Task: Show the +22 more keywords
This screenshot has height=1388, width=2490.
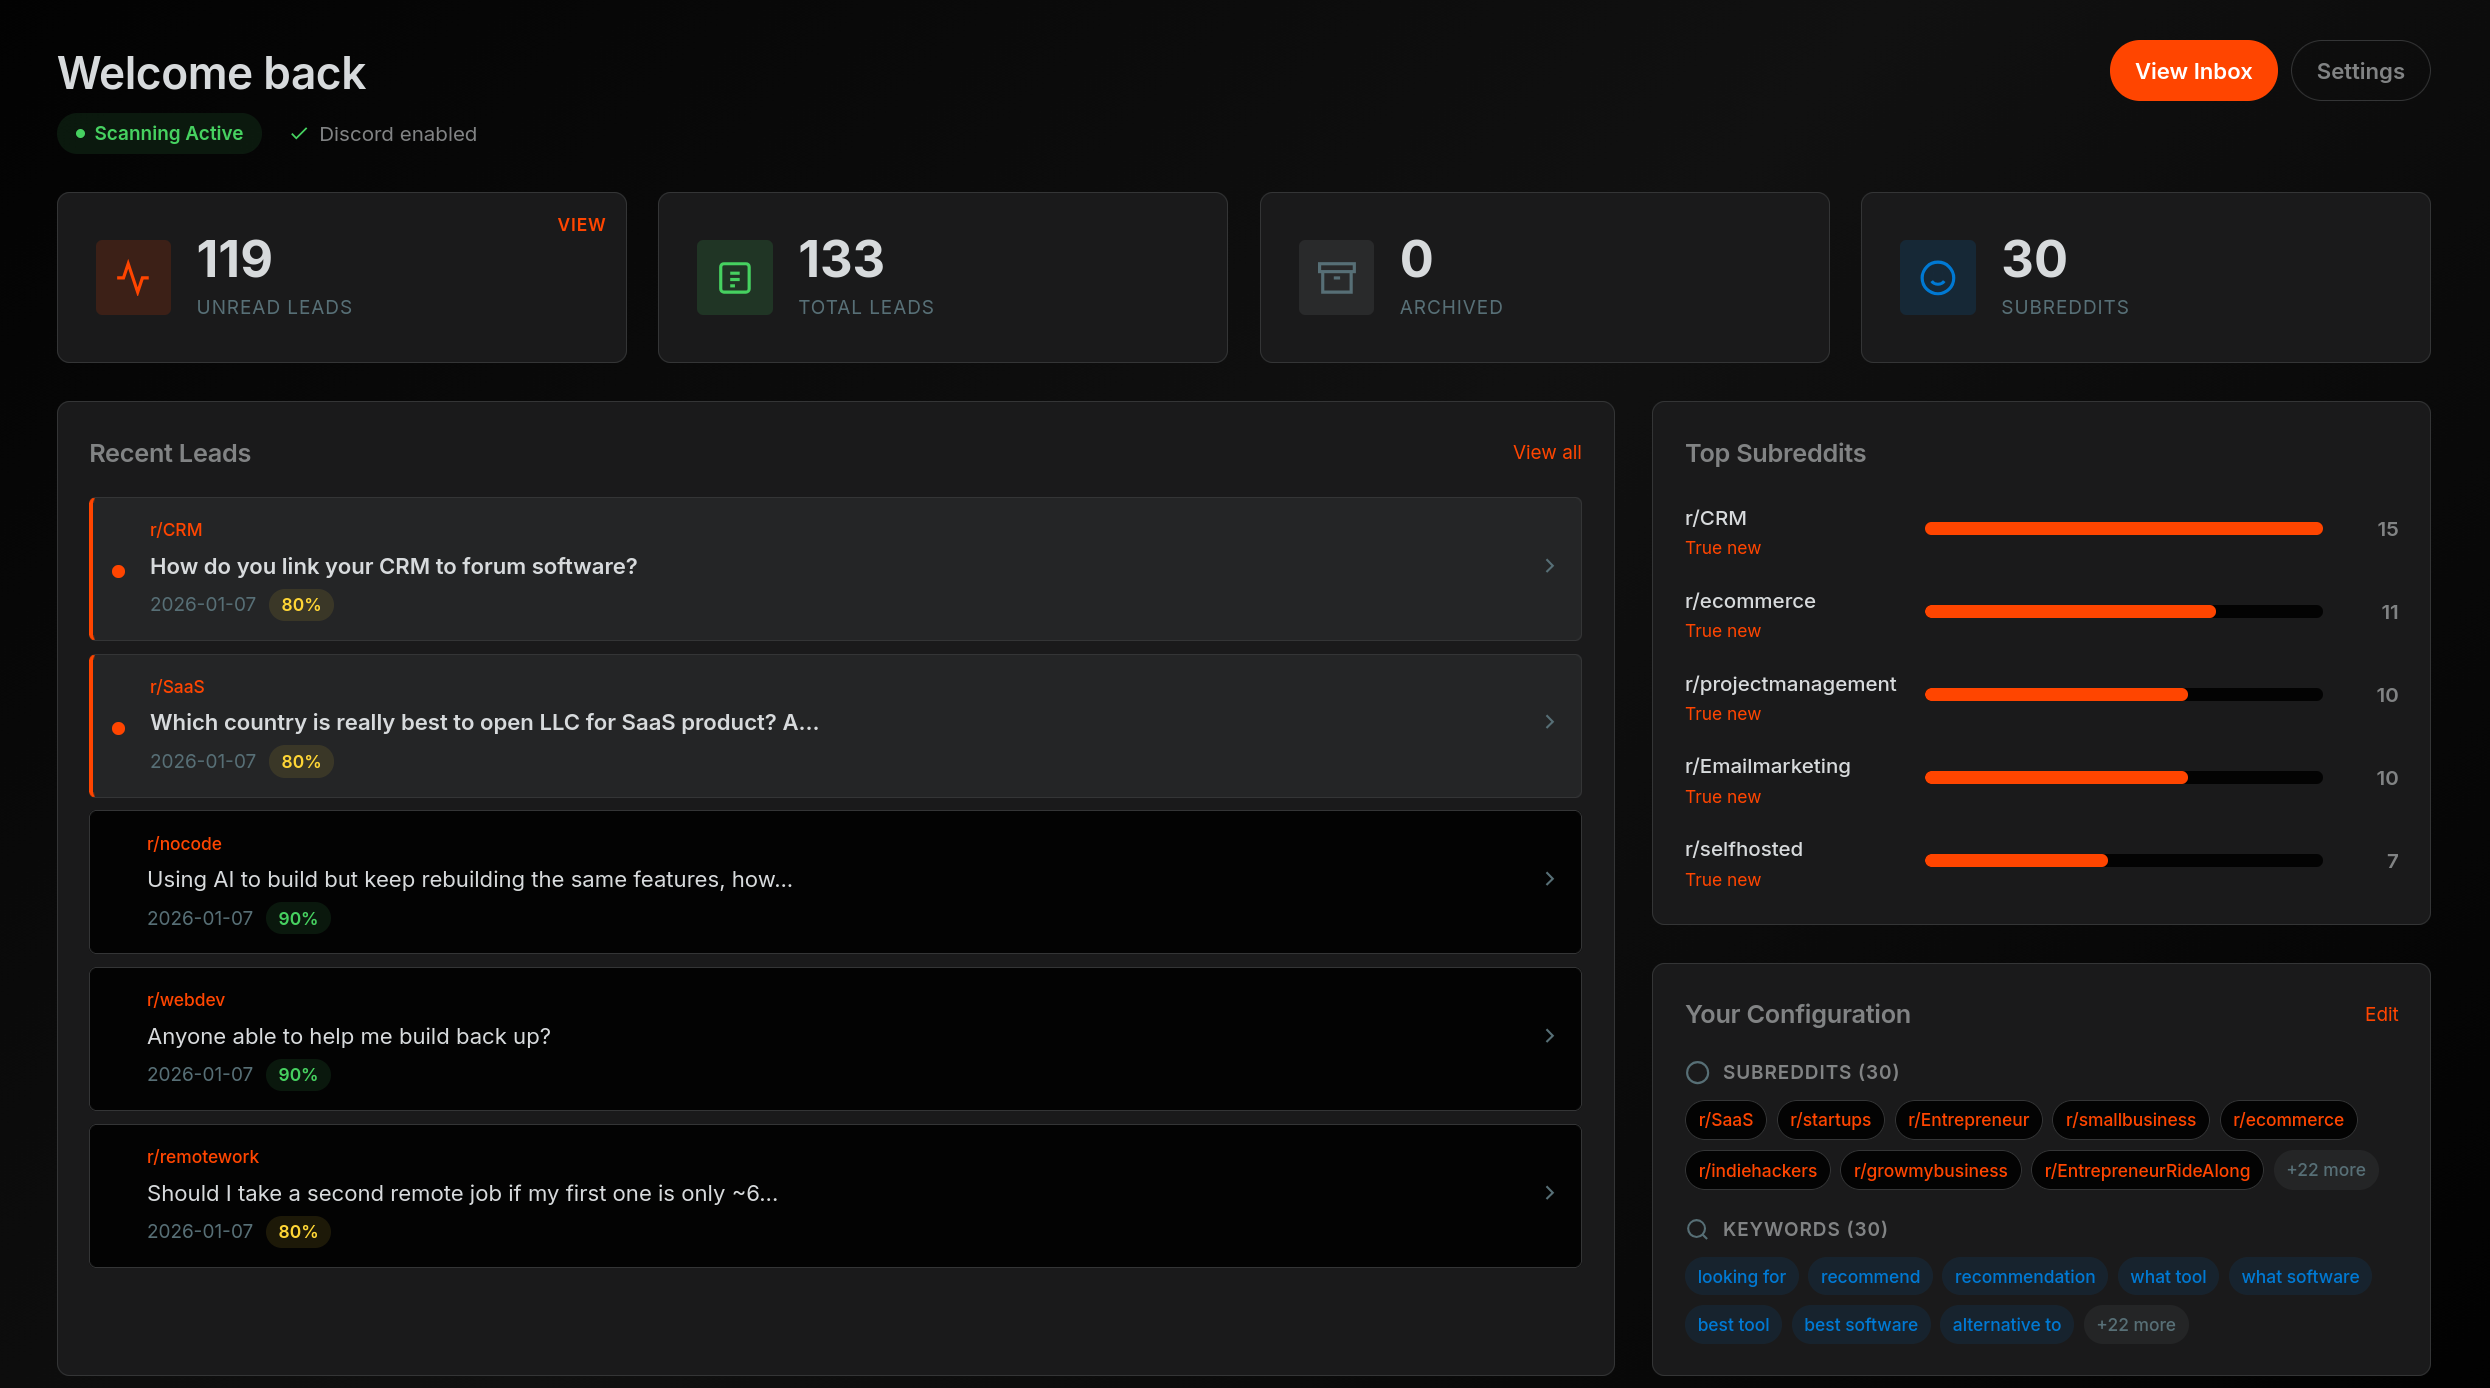Action: point(2135,1324)
